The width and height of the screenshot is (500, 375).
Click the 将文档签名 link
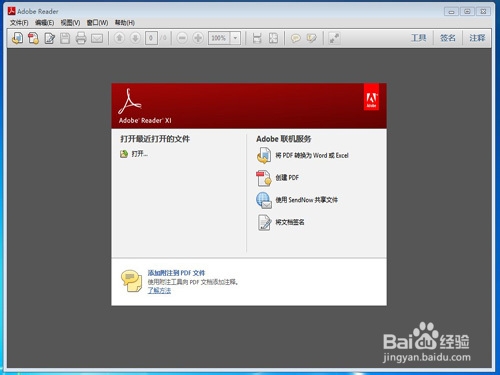[x=290, y=222]
